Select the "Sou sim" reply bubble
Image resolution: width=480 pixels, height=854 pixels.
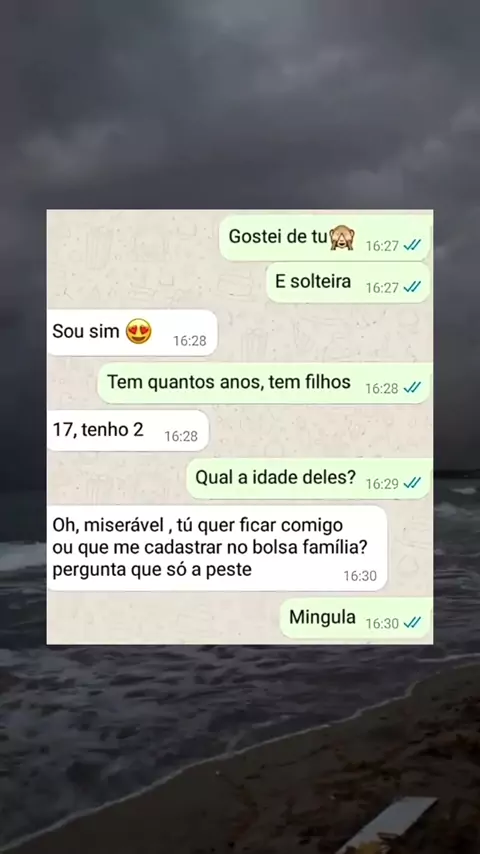pyautogui.click(x=132, y=332)
